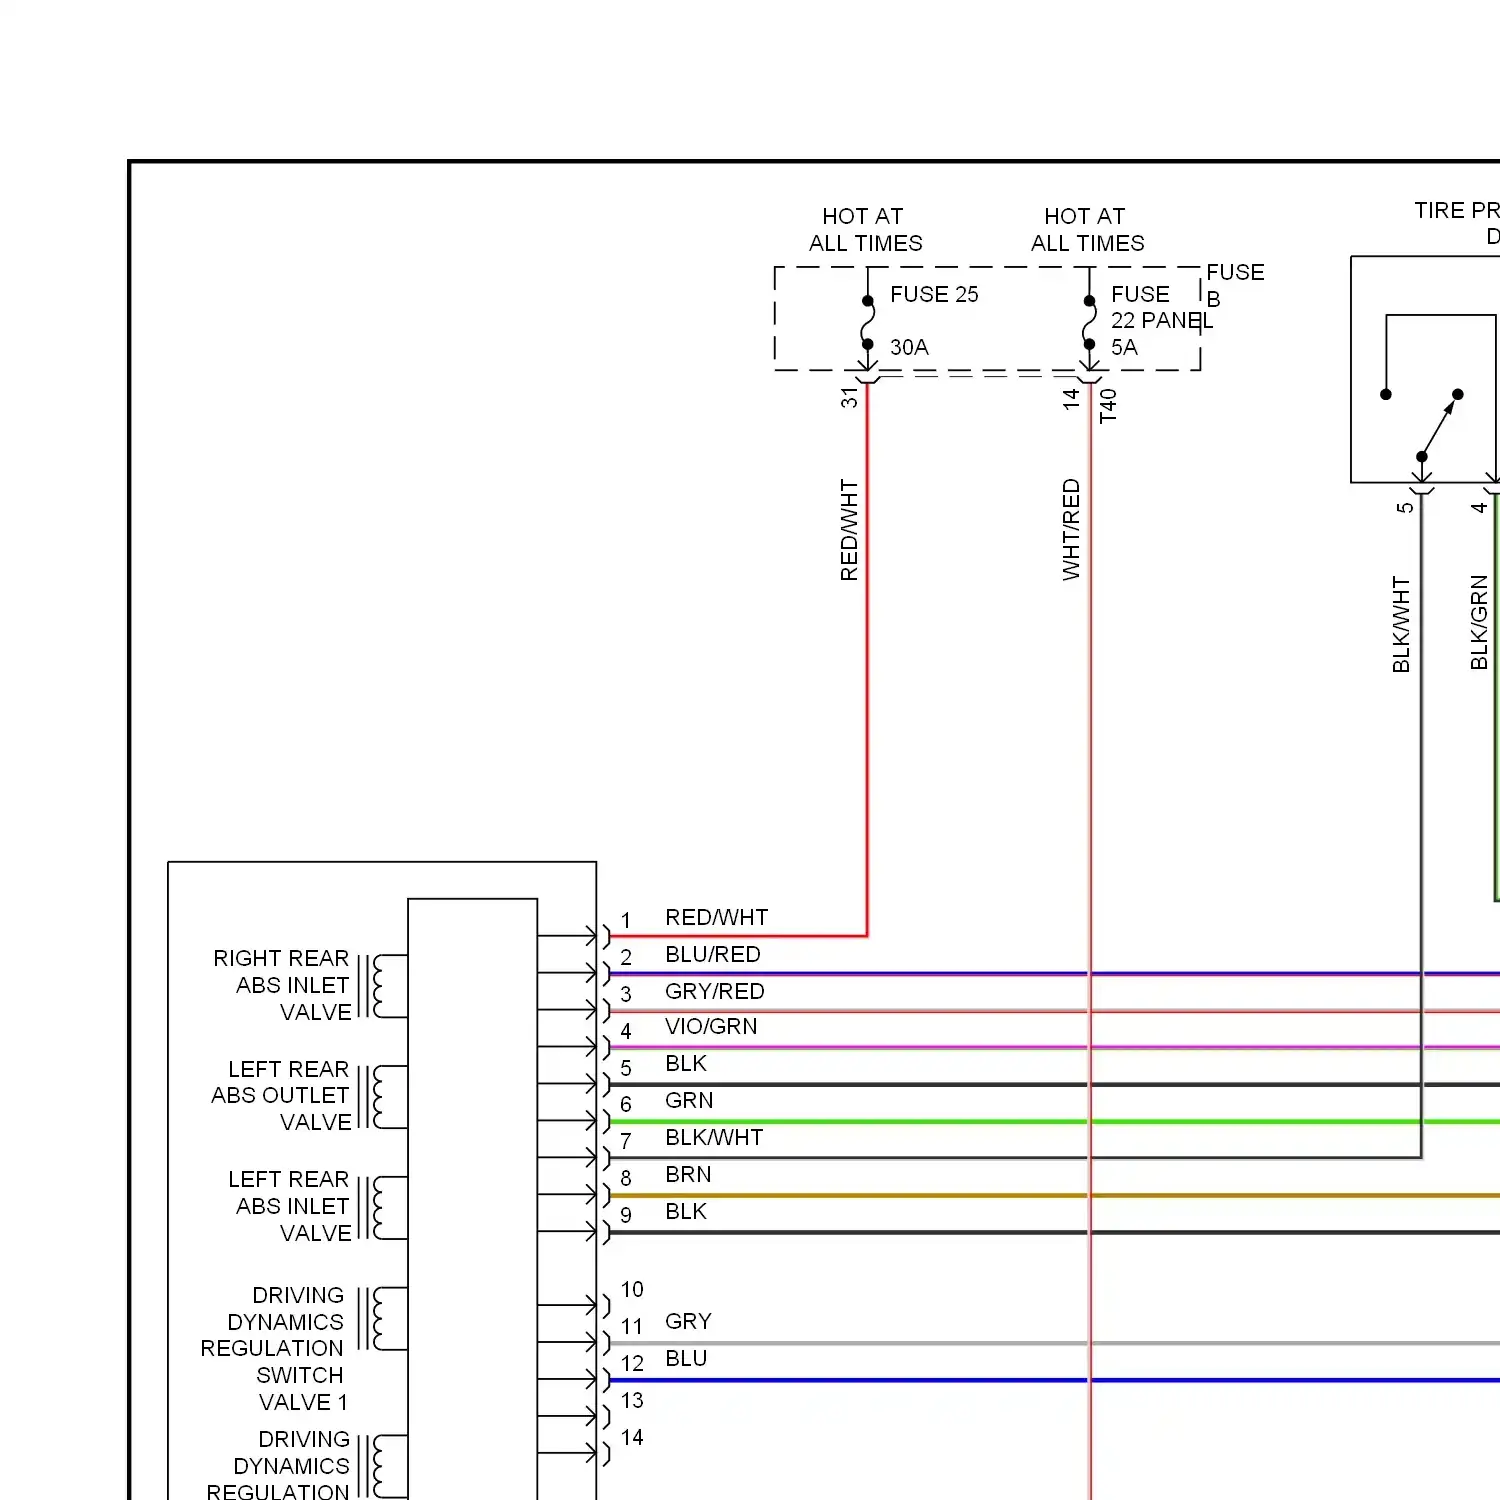The height and width of the screenshot is (1500, 1500).
Task: Click the RIGHT REAR ABS INLET VALVE label
Action: (282, 985)
